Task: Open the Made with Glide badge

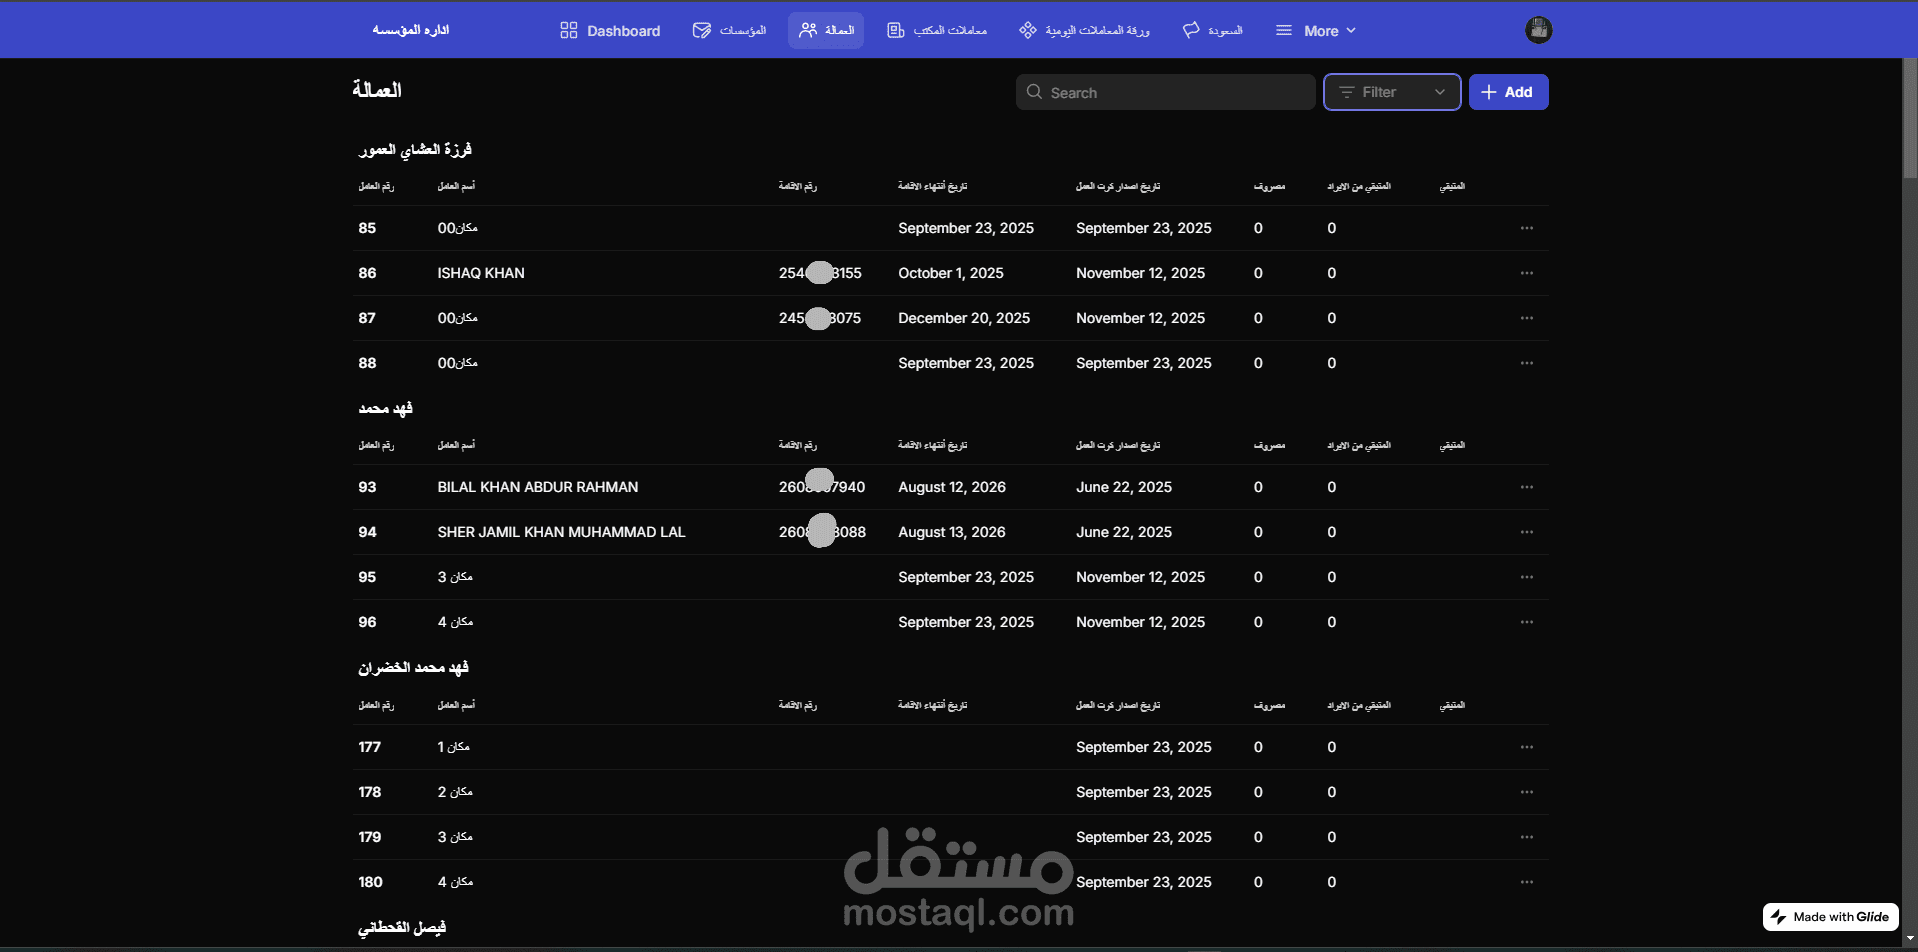Action: coord(1830,917)
